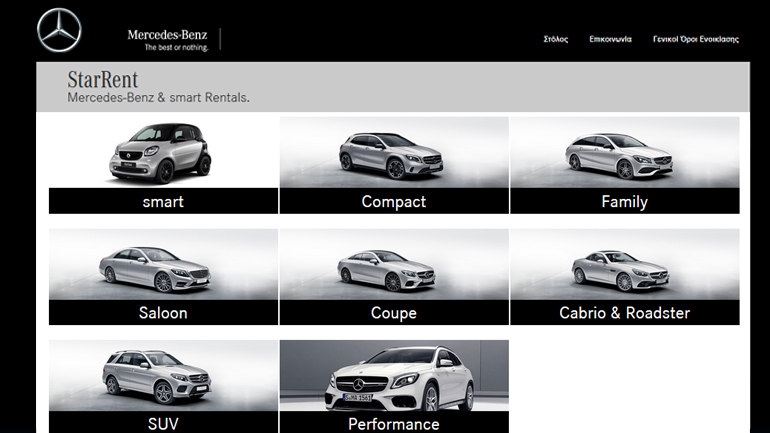This screenshot has width=770, height=433.
Task: Select the Family car thumbnail image
Action: point(625,152)
